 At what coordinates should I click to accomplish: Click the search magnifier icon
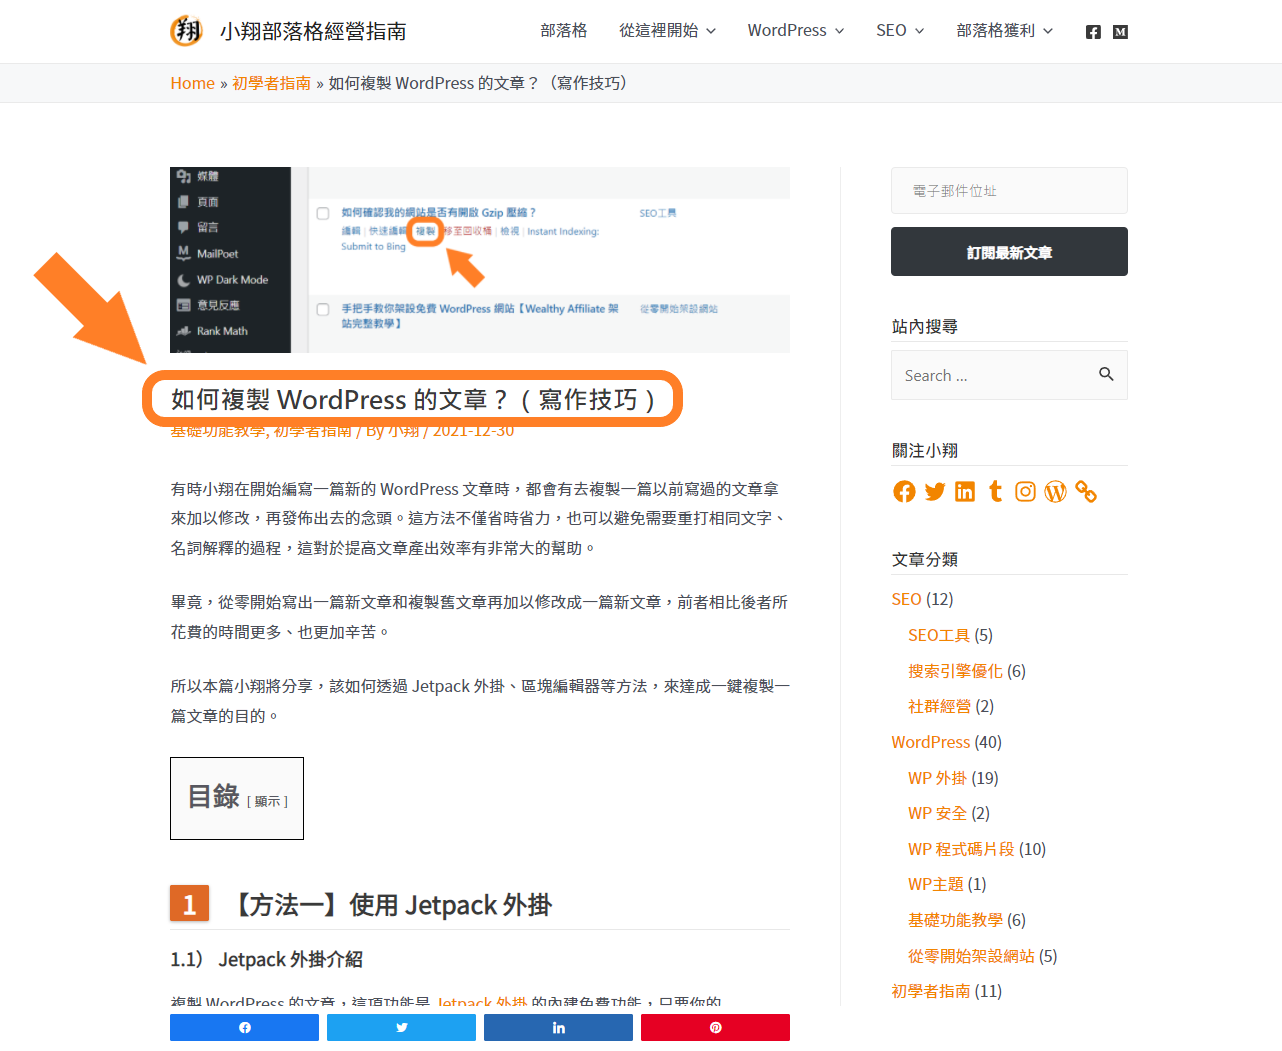tap(1106, 374)
